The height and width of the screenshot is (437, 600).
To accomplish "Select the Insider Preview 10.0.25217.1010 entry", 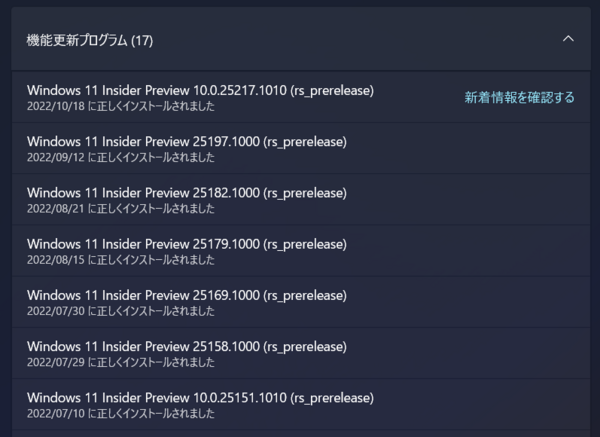I will (x=200, y=90).
